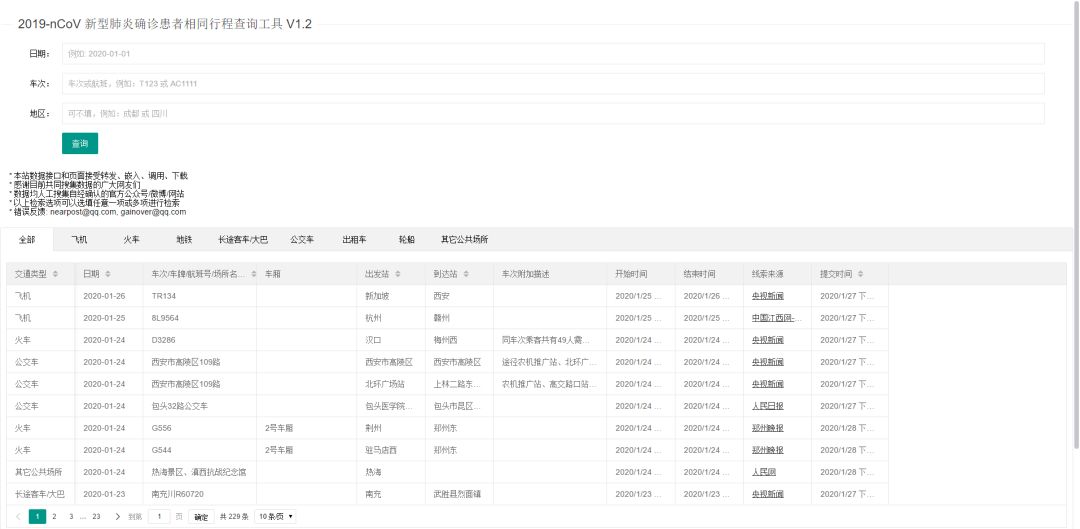
Task: Open the 其它公共场所 tab
Action: point(465,240)
